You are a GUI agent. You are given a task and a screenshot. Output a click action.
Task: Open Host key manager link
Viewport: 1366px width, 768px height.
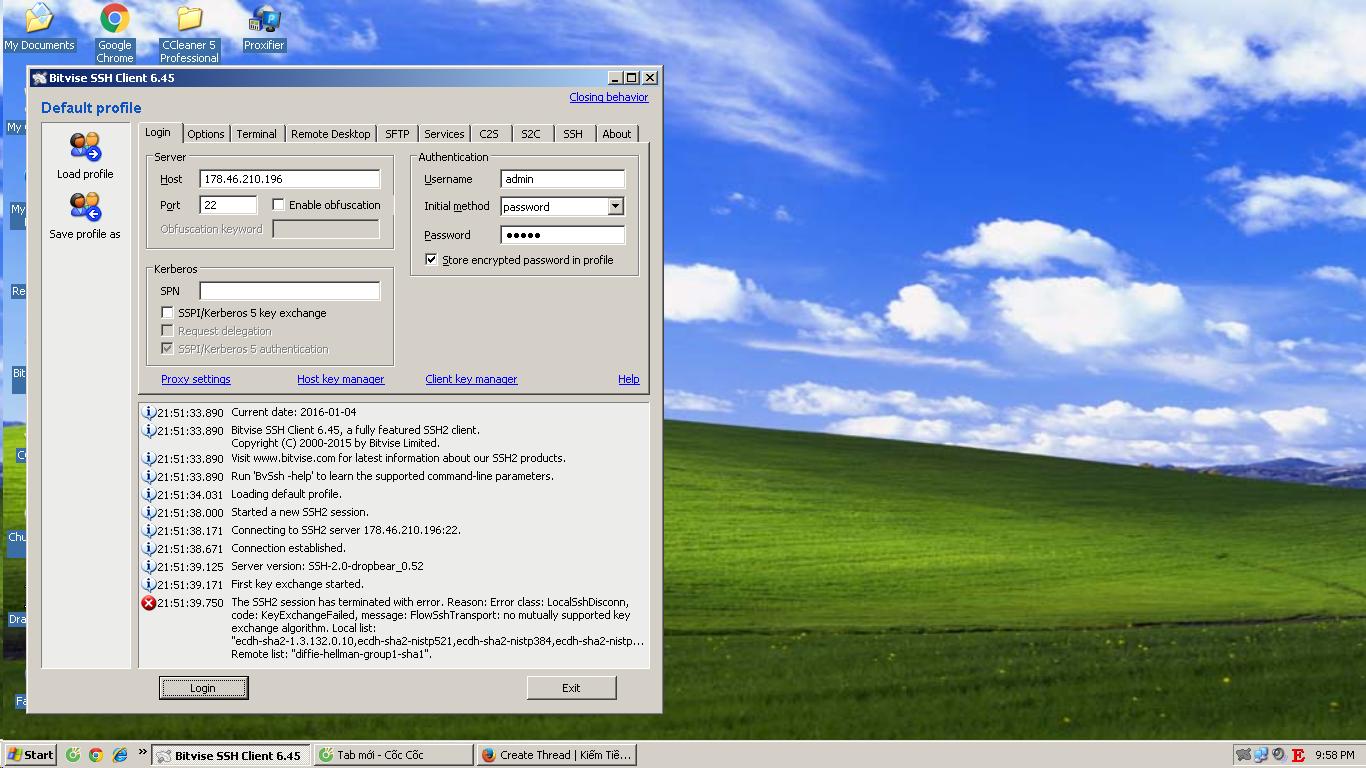tap(340, 379)
